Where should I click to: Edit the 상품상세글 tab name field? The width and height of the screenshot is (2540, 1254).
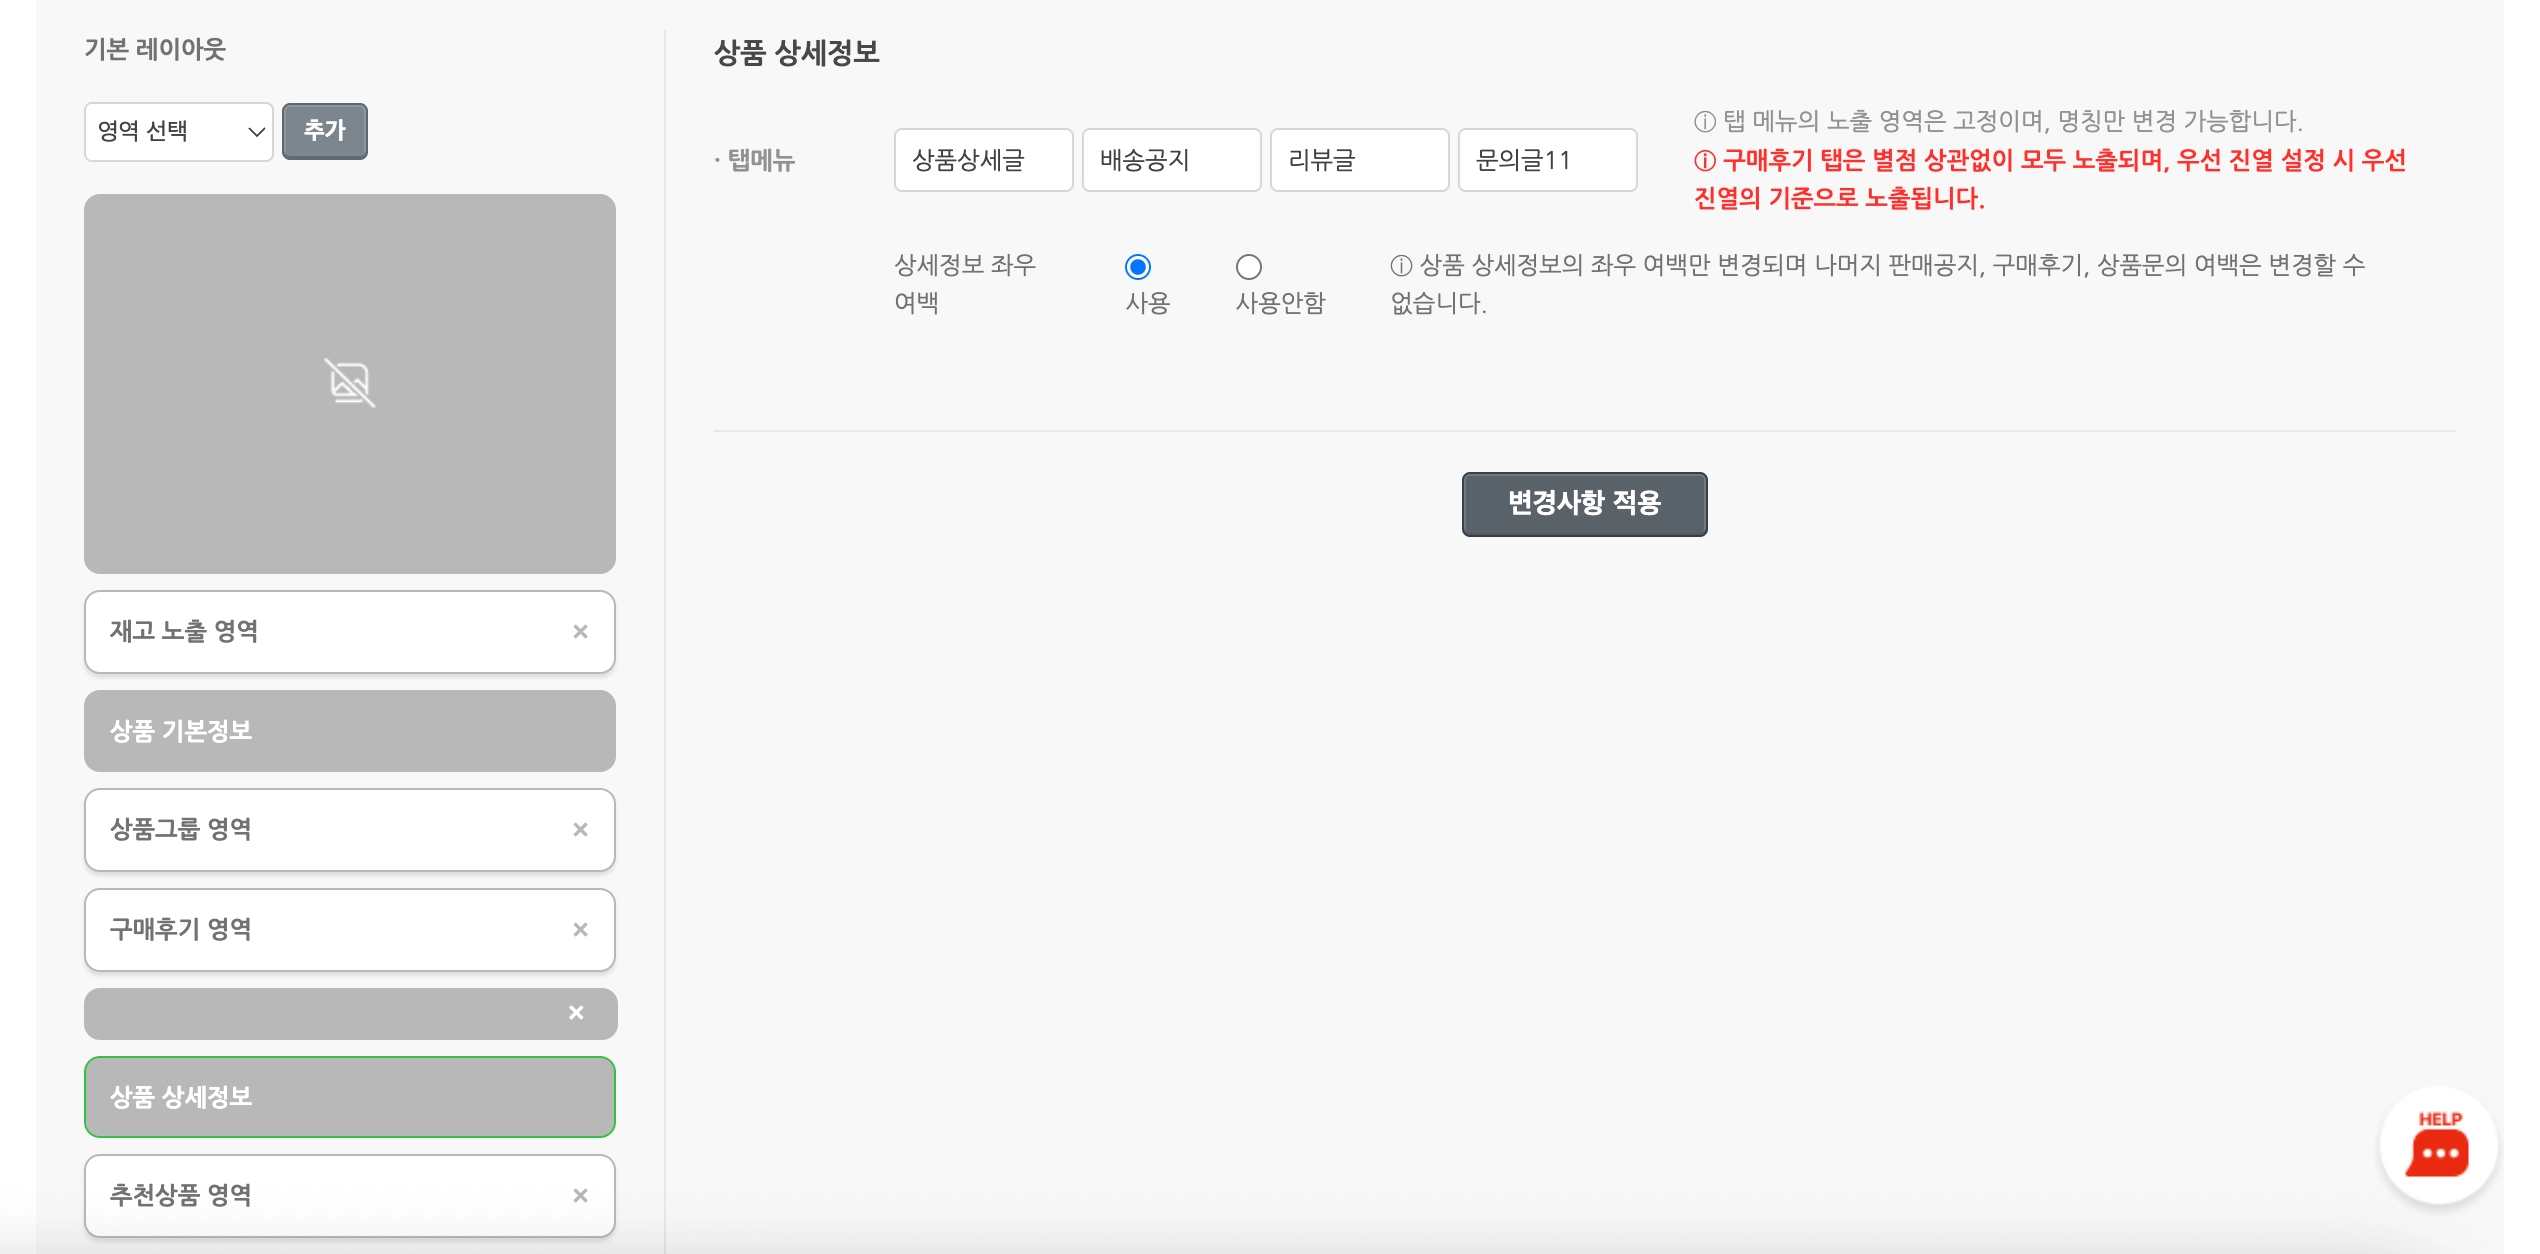coord(982,160)
